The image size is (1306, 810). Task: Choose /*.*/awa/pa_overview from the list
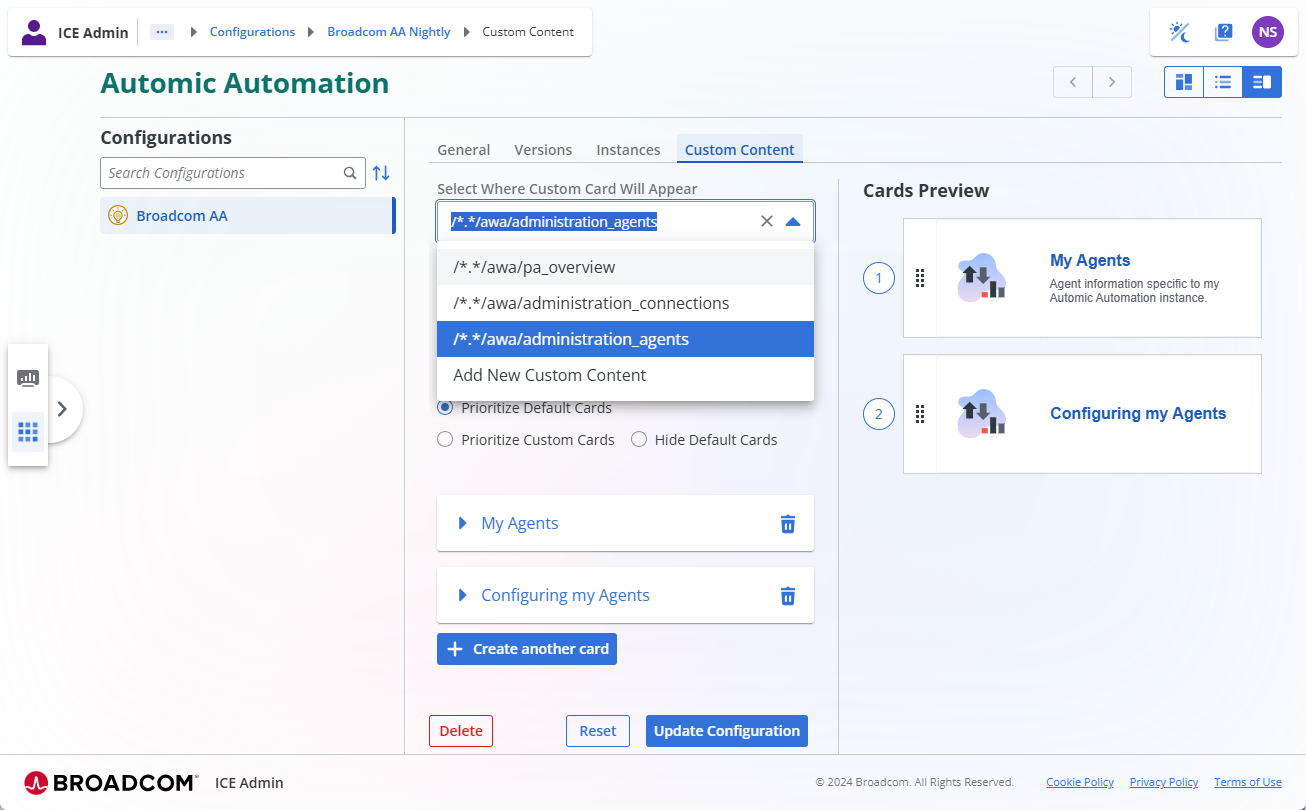[534, 268]
